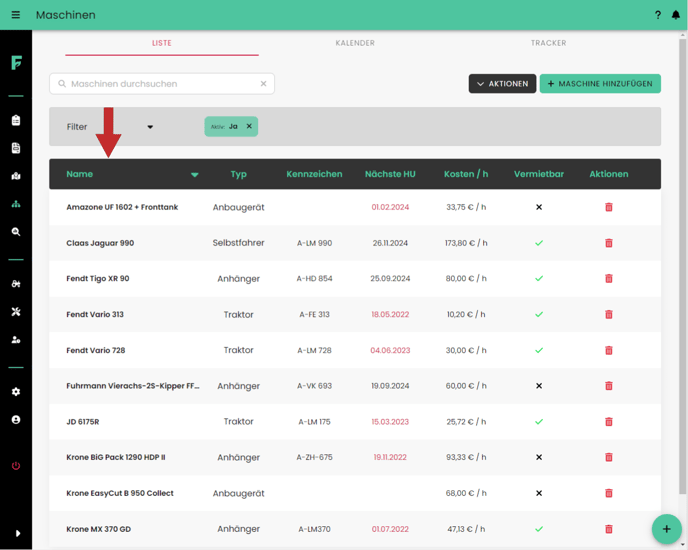Image resolution: width=688 pixels, height=550 pixels.
Task: Click cost 173,80 € / h
Action: click(466, 243)
